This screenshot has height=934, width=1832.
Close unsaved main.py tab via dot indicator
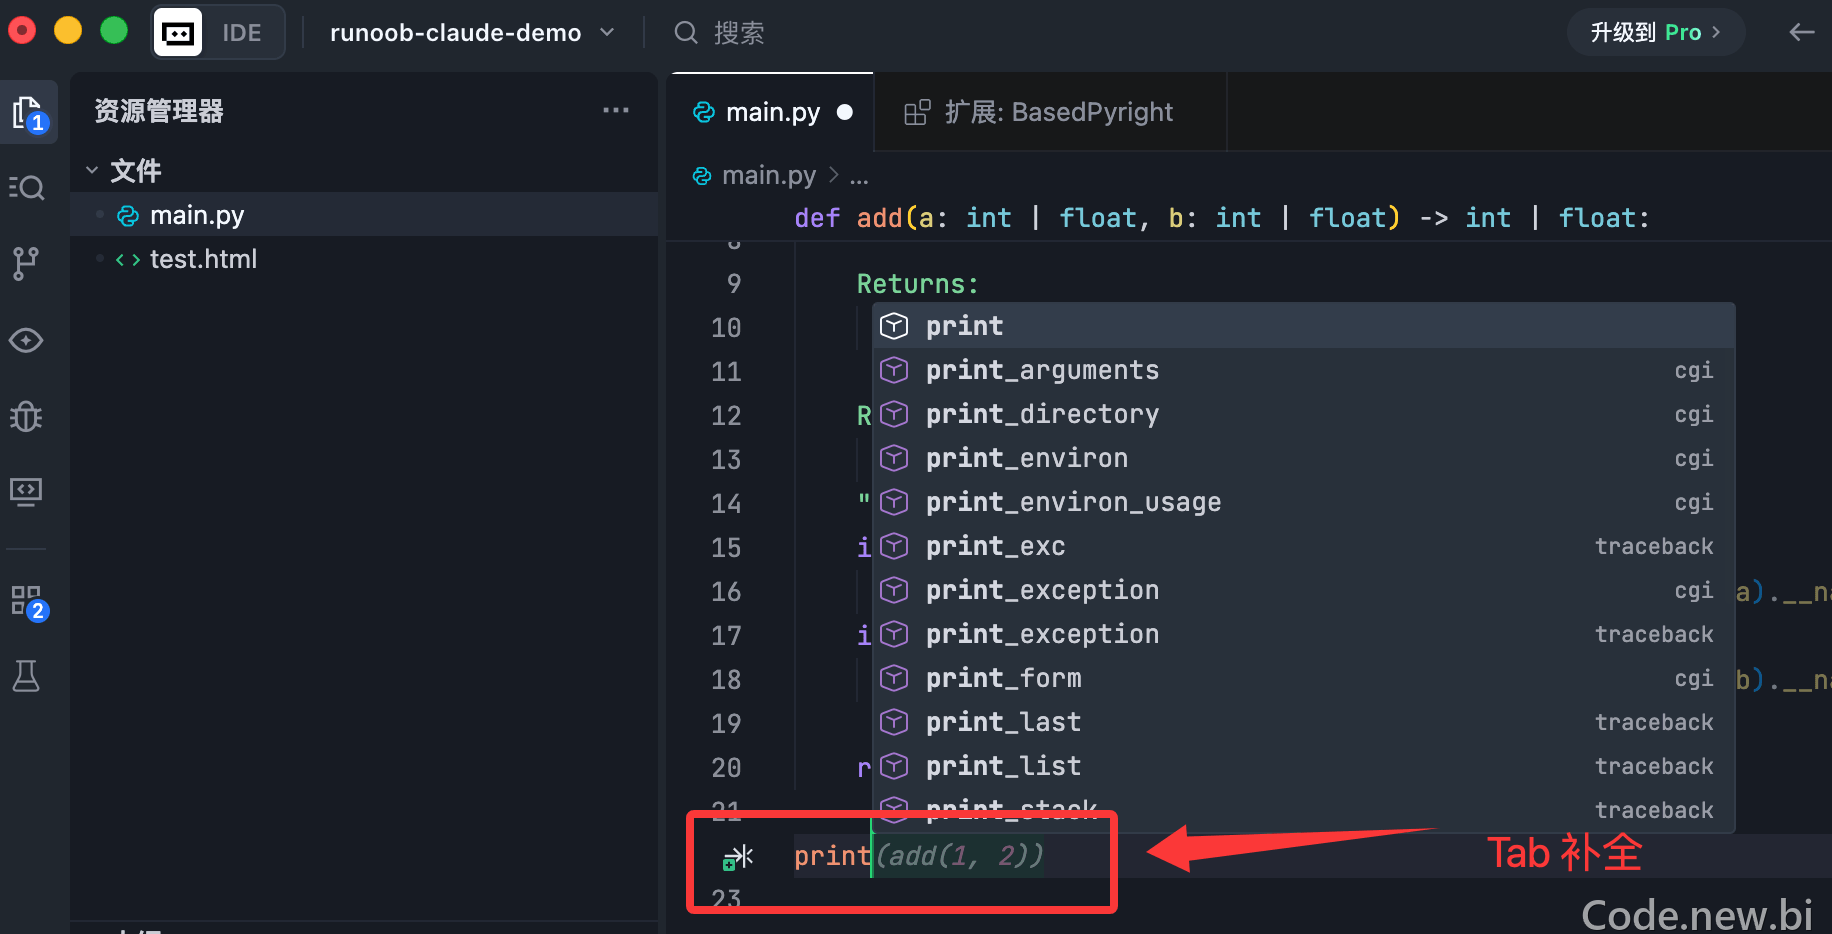[845, 112]
